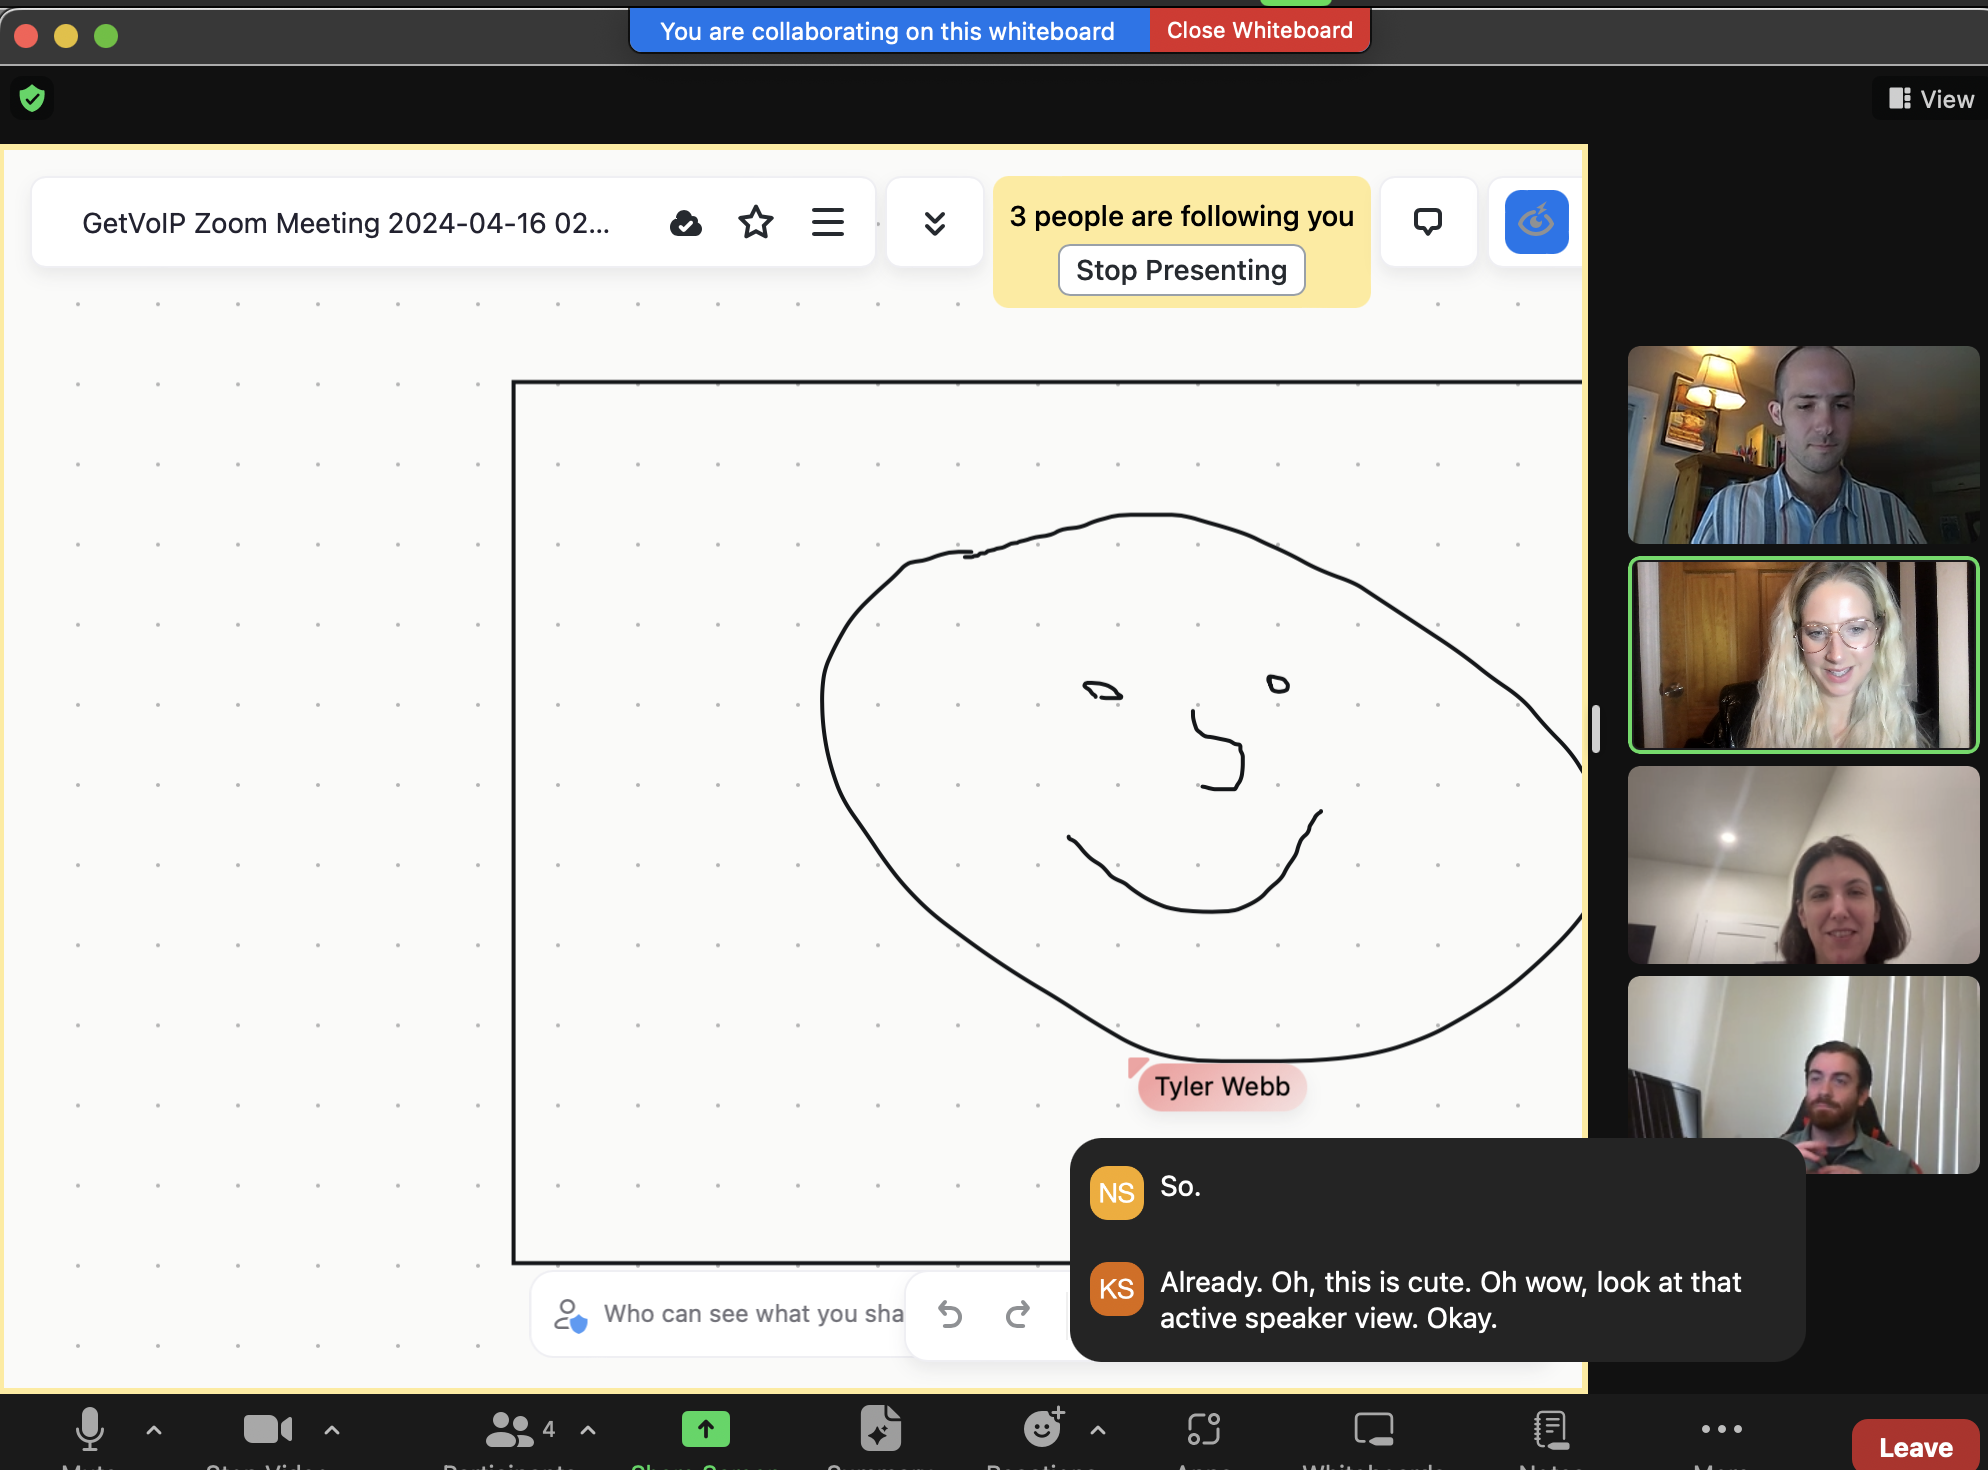
Task: Open the View layout menu
Action: [x=1930, y=99]
